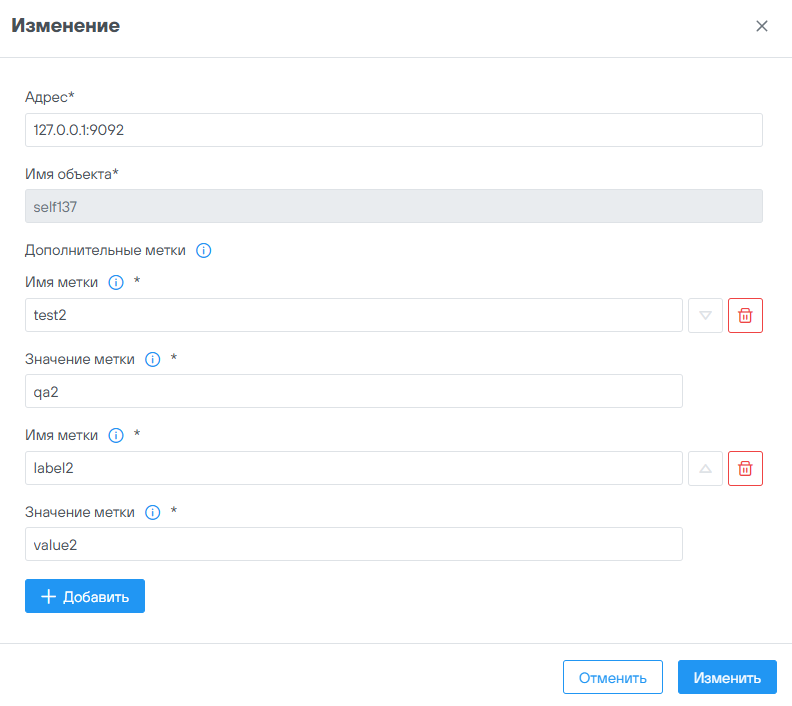Image resolution: width=792 pixels, height=706 pixels.
Task: Click the Отменить button
Action: 612,677
